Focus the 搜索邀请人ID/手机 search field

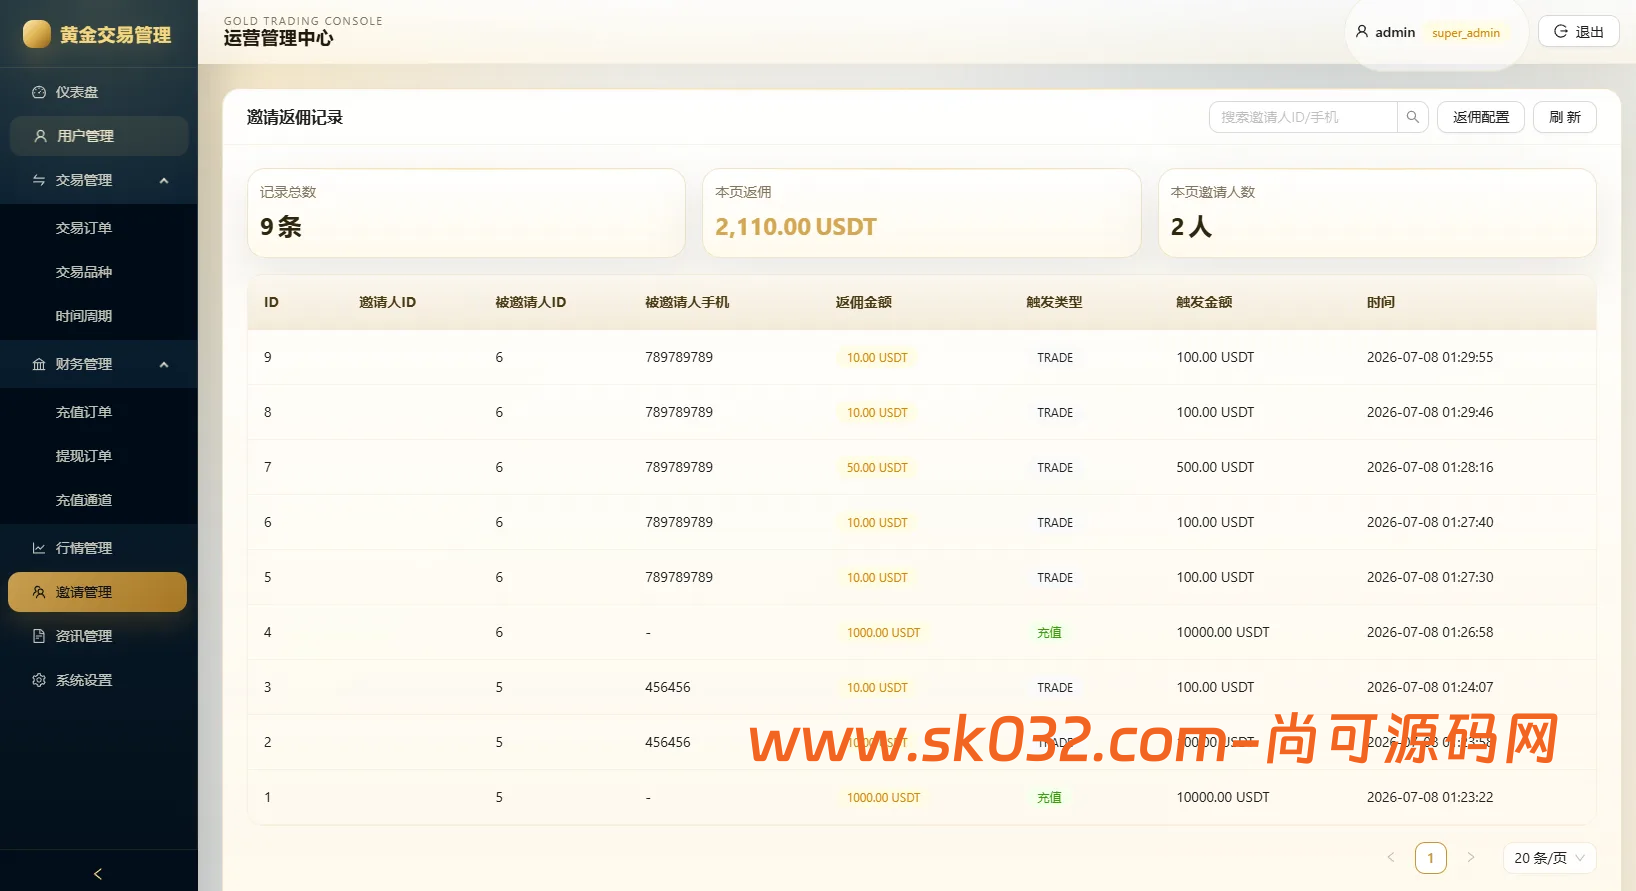tap(1303, 117)
